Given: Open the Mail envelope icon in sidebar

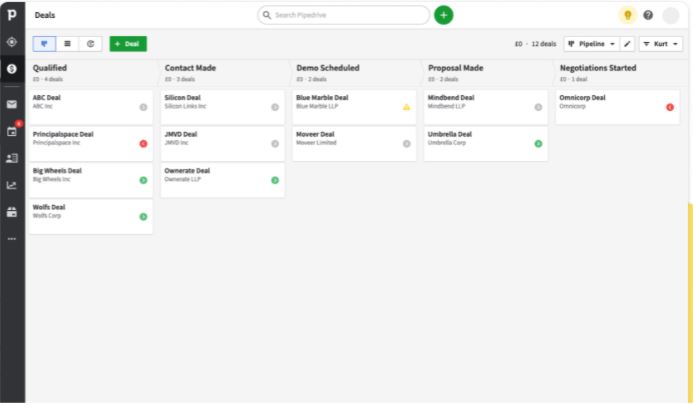Looking at the screenshot, I should coord(12,104).
